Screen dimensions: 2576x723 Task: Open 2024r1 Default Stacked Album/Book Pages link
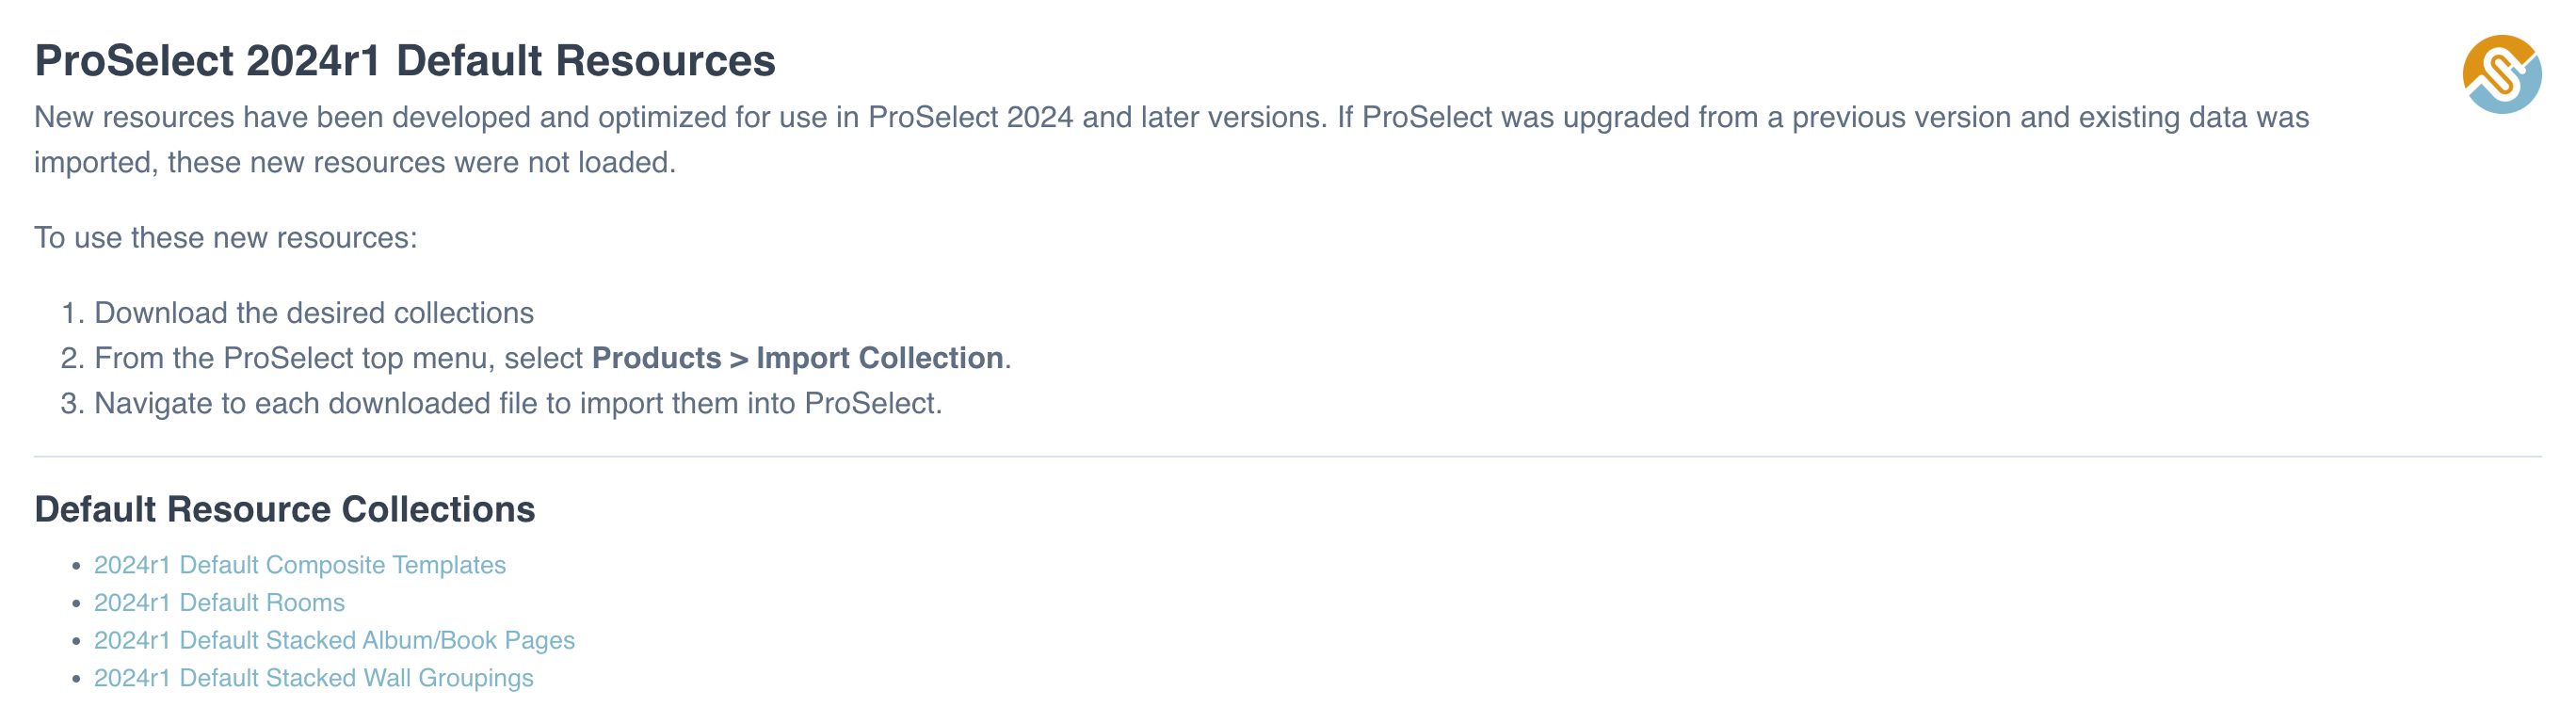[334, 640]
